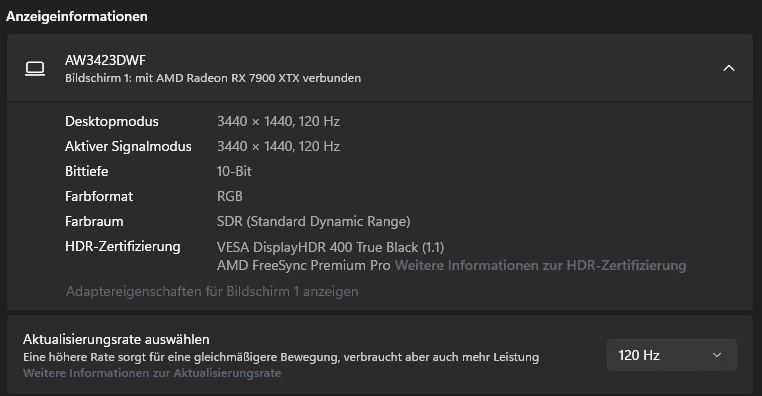Collapse the AW3423DWF display details section
Screen dimensions: 762x396
(x=728, y=69)
